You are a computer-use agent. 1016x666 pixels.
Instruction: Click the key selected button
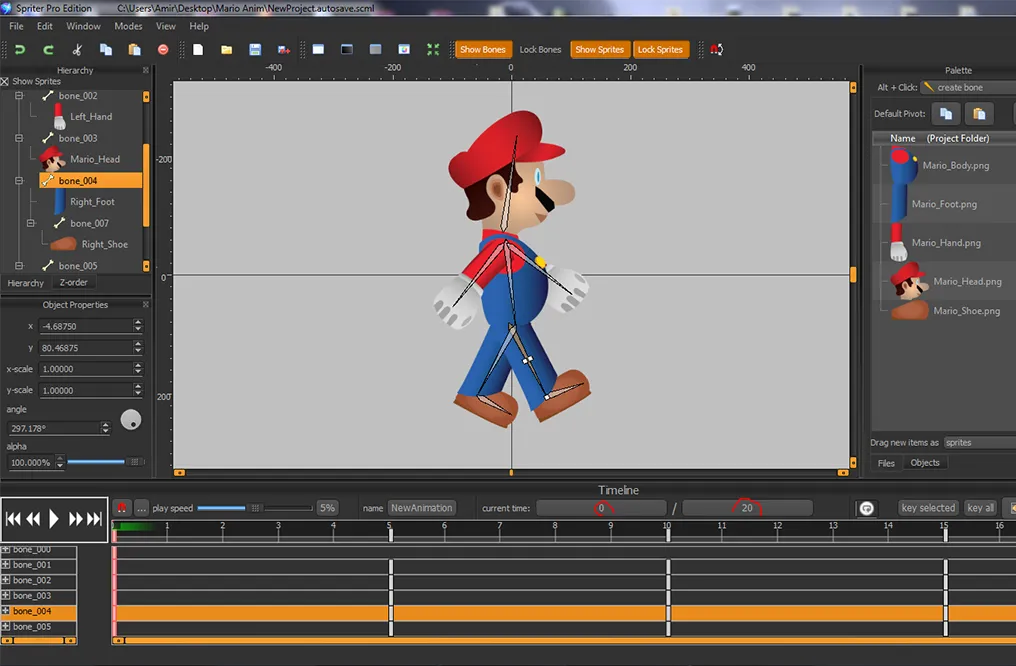point(928,508)
